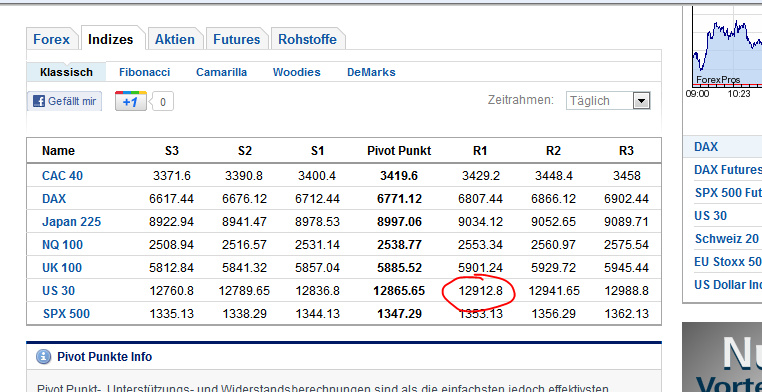Open the Rohstoffe tab
Image resolution: width=762 pixels, height=392 pixels.
pyautogui.click(x=307, y=39)
